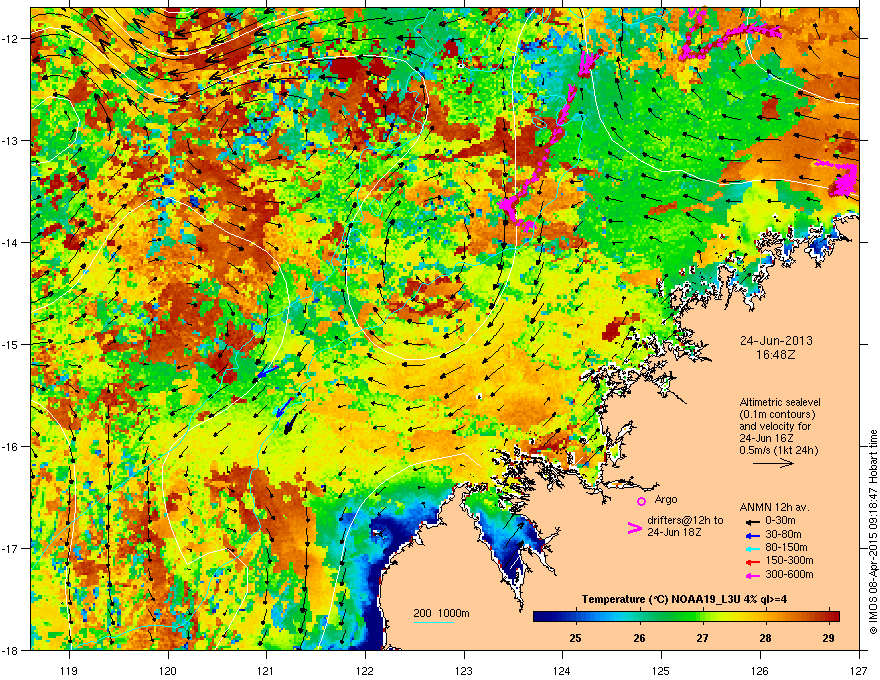Click the blue 30-80m legend arrow
This screenshot has height=680, width=880.
752,535
